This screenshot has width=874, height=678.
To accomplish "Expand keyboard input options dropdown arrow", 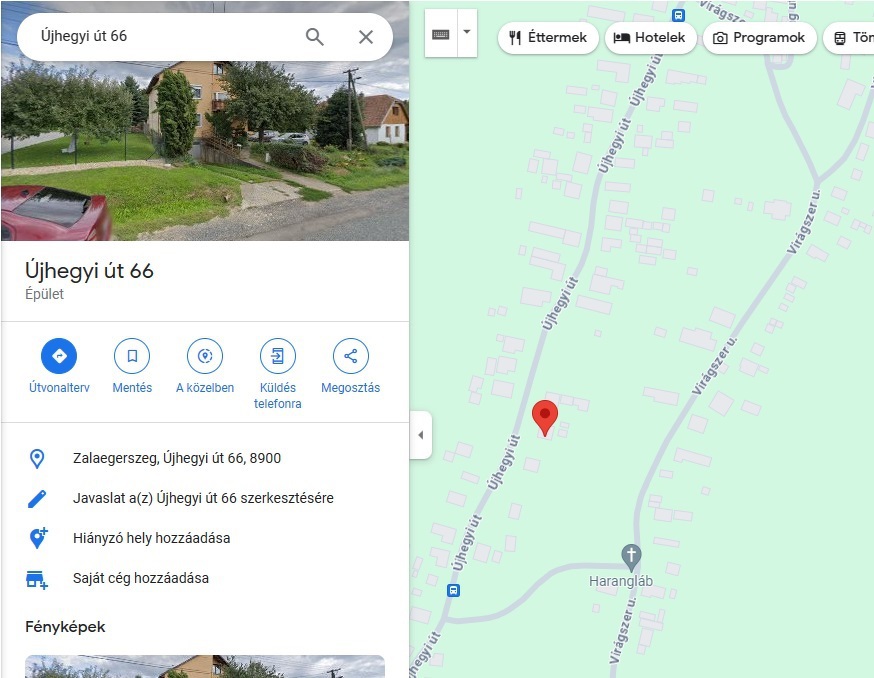I will 467,32.
